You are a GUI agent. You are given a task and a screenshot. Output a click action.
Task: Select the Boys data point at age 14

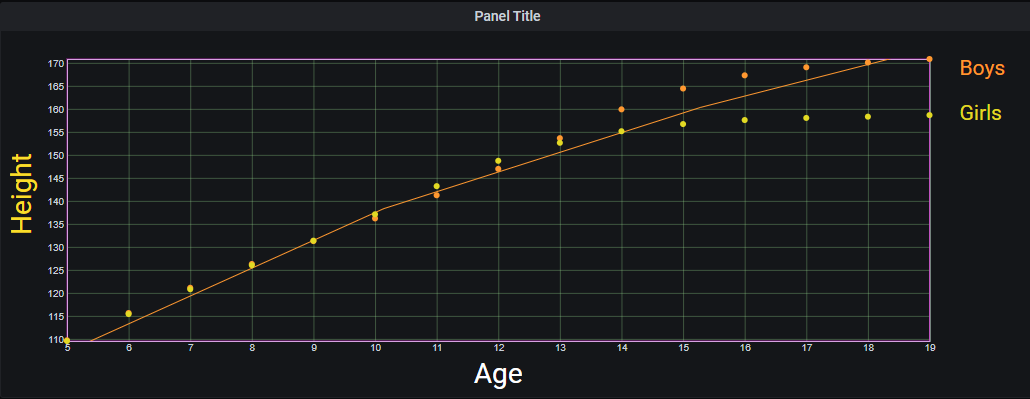(621, 109)
